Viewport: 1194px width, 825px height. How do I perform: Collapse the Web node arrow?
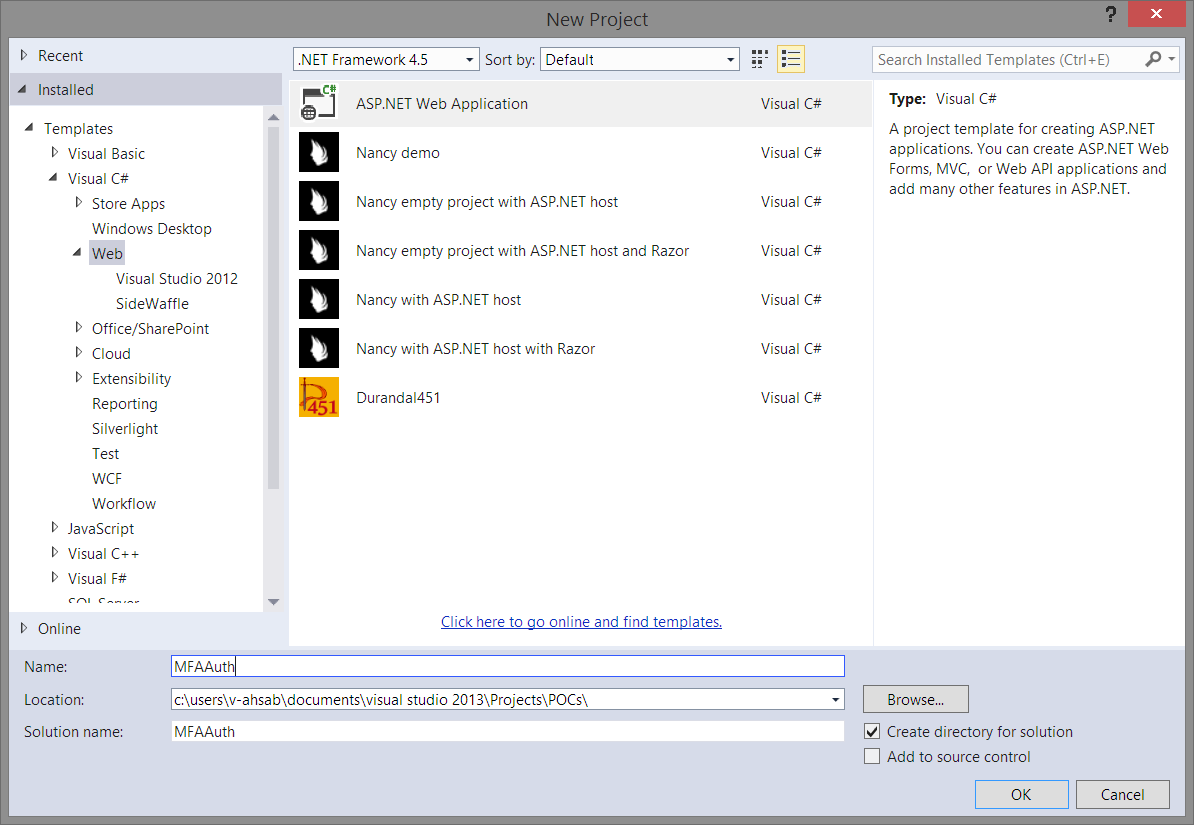tap(78, 252)
